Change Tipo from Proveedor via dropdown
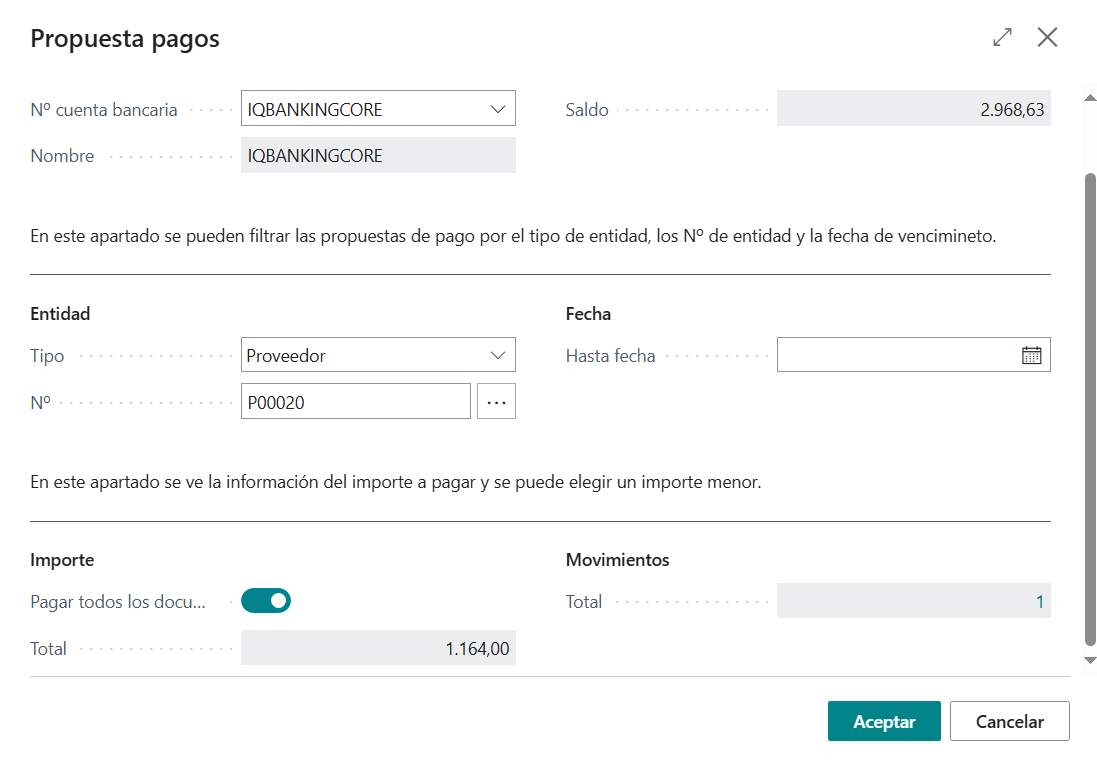This screenshot has width=1097, height=768. pyautogui.click(x=498, y=354)
